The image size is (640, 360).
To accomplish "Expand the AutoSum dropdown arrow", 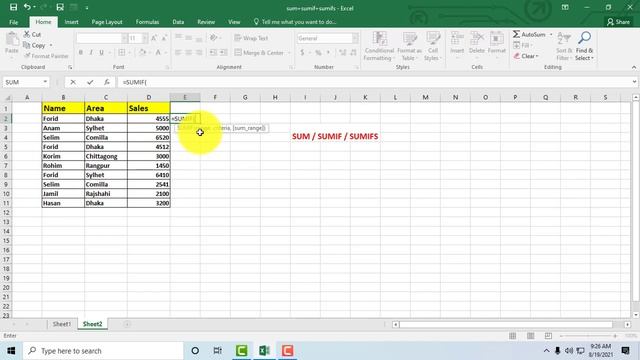I will pos(551,34).
